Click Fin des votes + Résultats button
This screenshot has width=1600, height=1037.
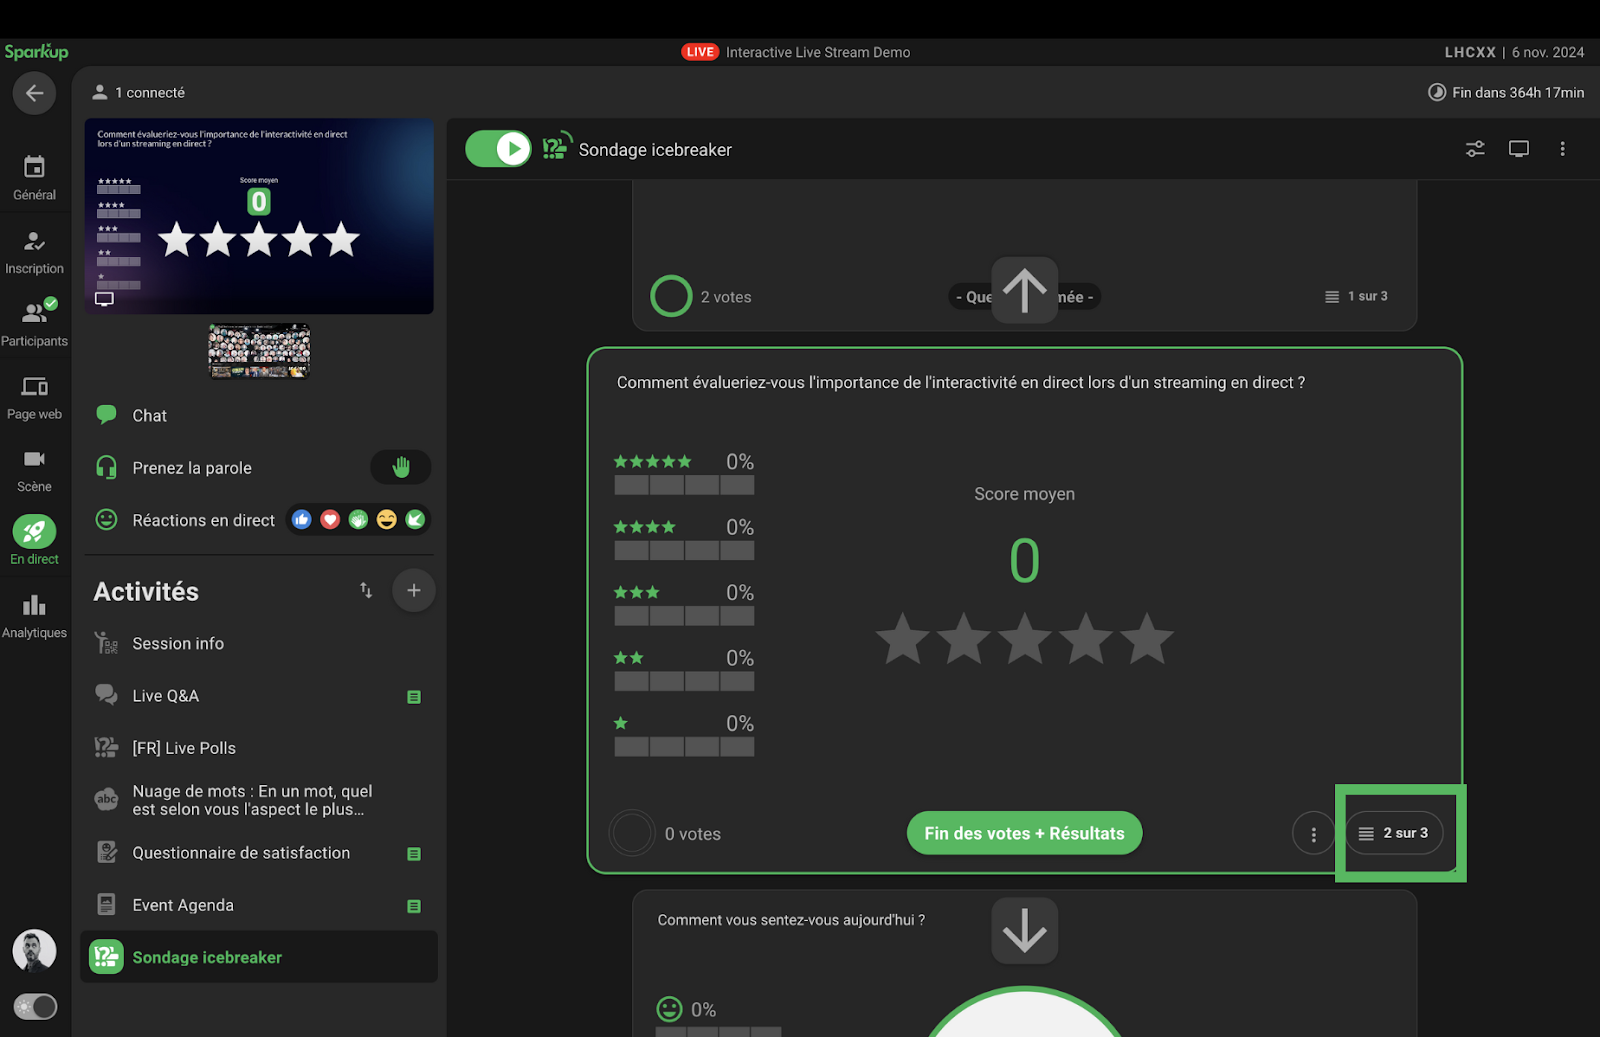click(1024, 833)
